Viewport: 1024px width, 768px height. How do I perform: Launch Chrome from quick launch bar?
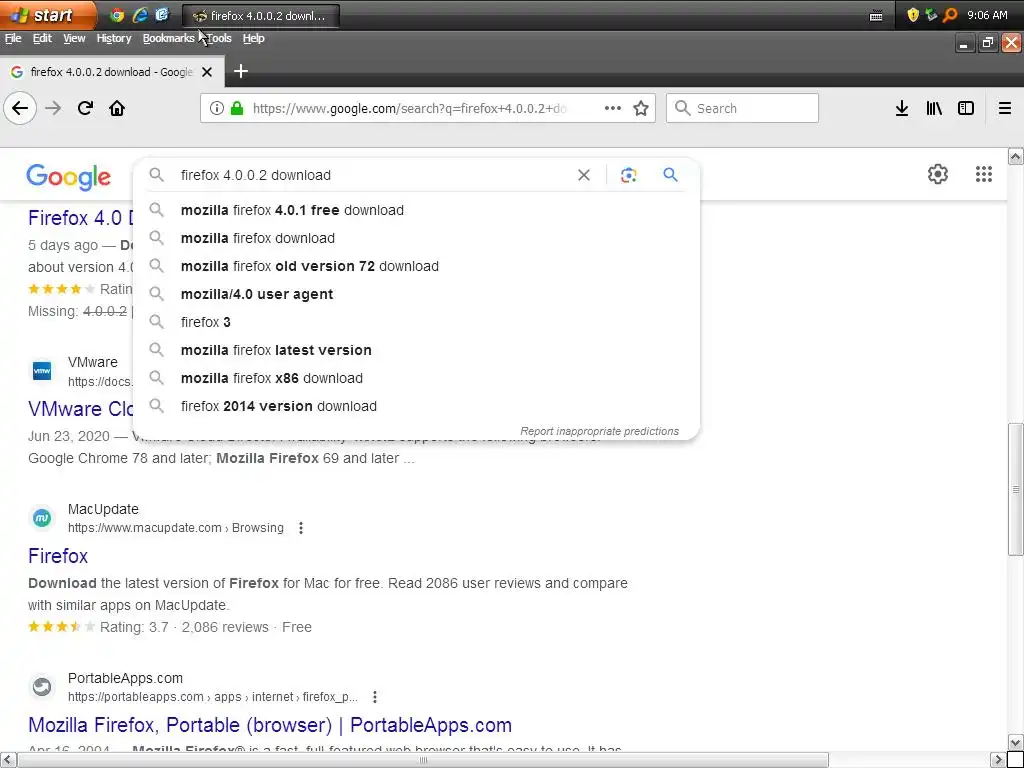117,15
